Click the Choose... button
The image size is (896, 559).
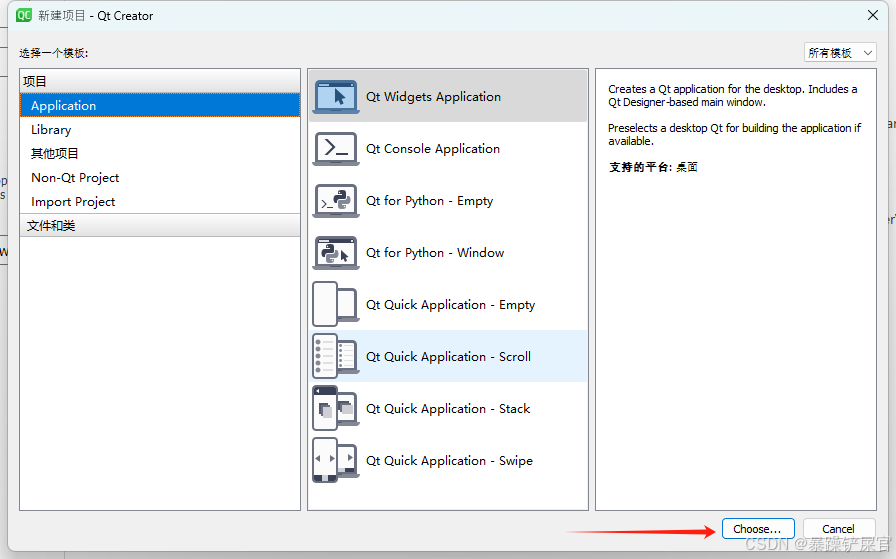[x=758, y=529]
